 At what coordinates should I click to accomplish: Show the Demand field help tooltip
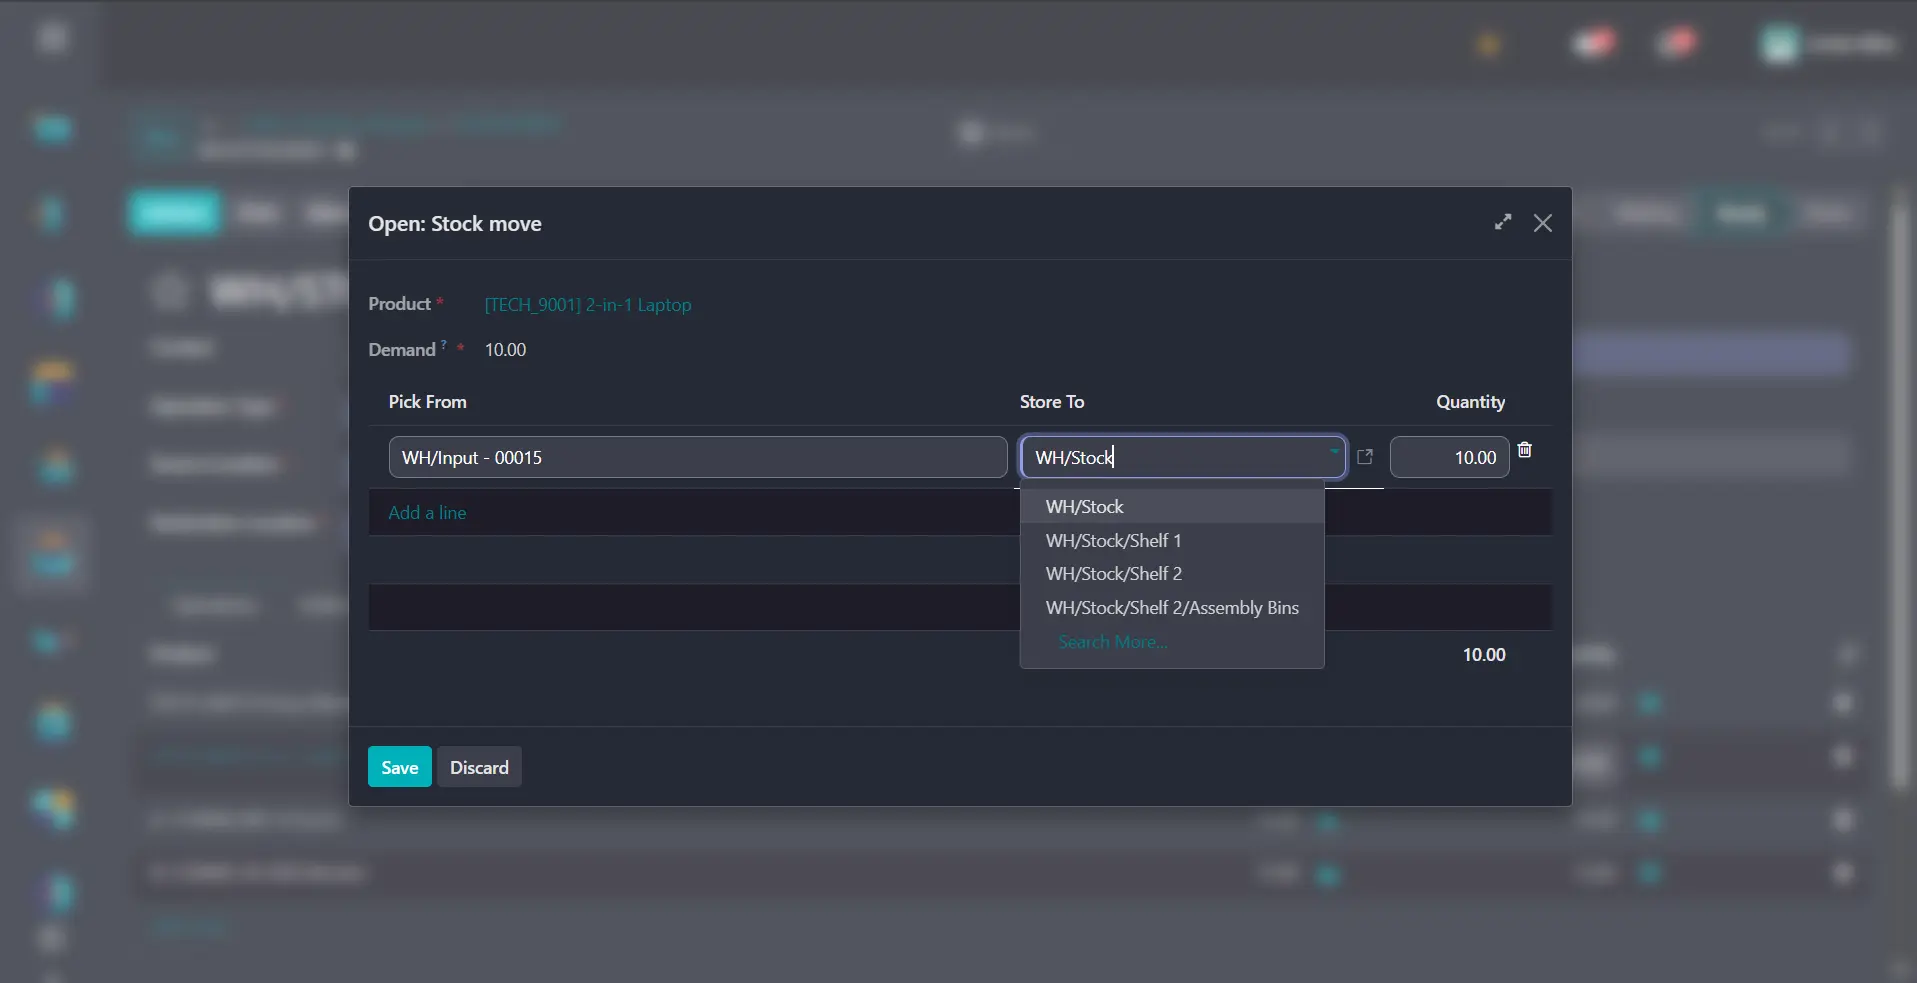[x=444, y=344]
